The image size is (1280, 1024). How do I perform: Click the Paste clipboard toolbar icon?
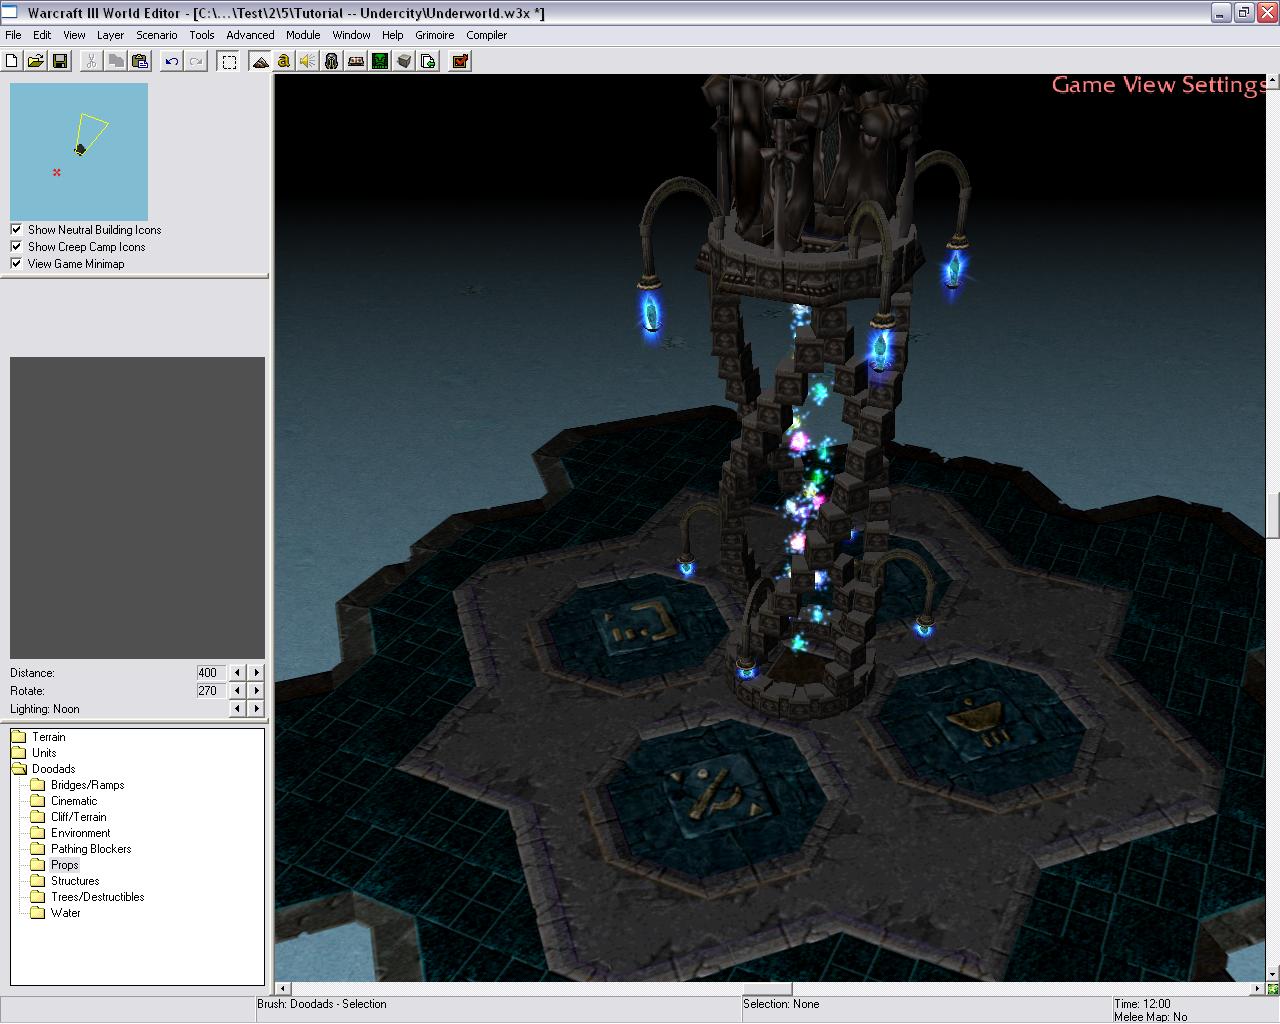tap(139, 61)
